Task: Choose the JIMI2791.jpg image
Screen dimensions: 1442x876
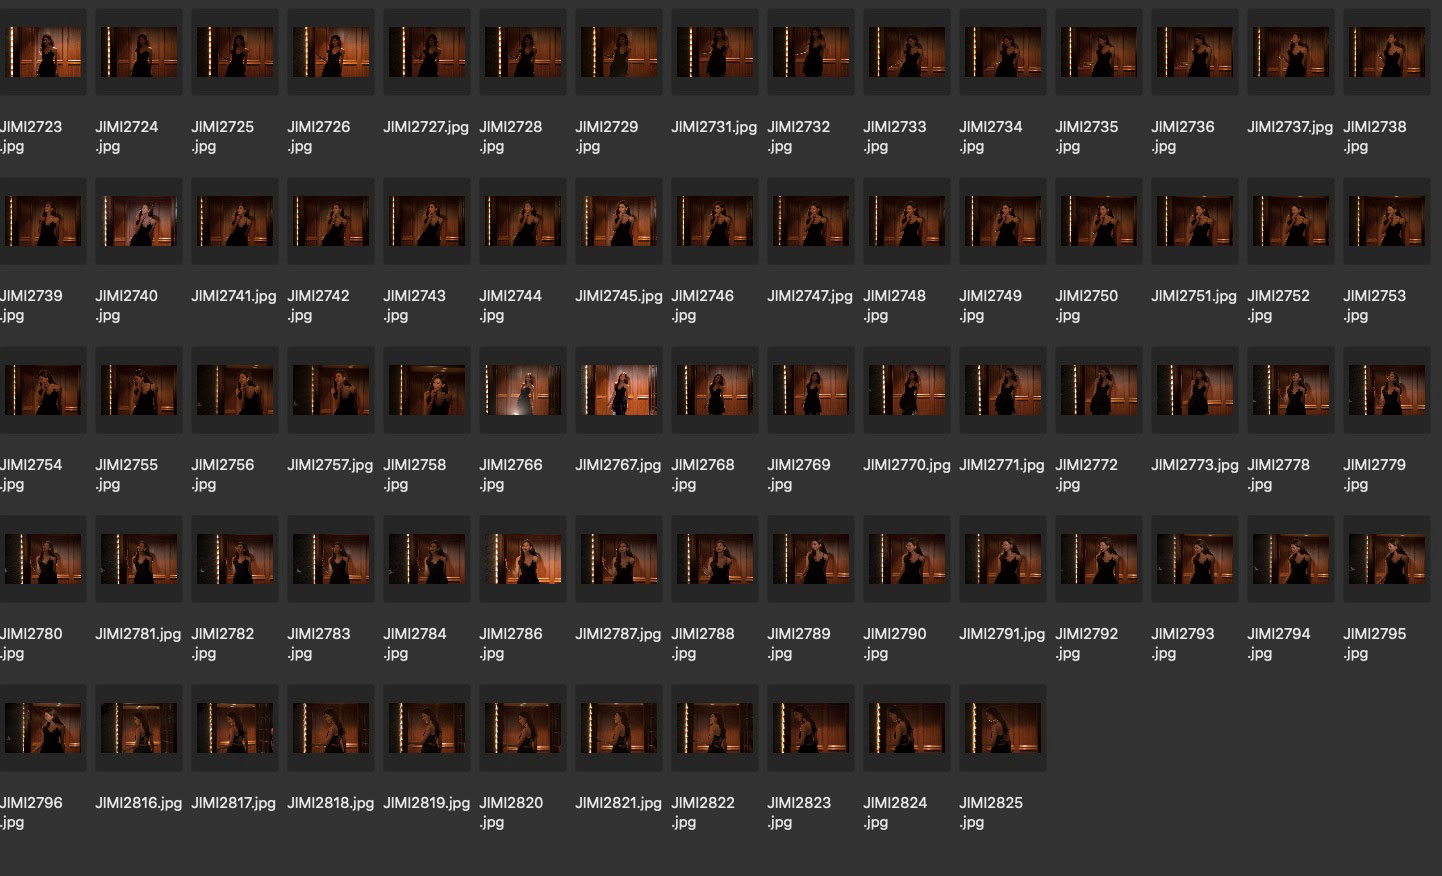Action: point(1002,559)
